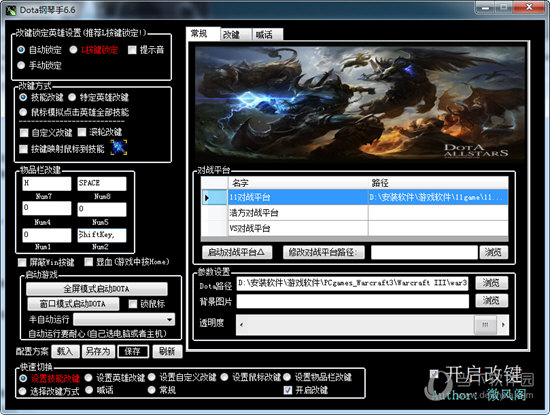Click 窗口模式启动DOTA button
The width and height of the screenshot is (550, 415).
point(73,304)
